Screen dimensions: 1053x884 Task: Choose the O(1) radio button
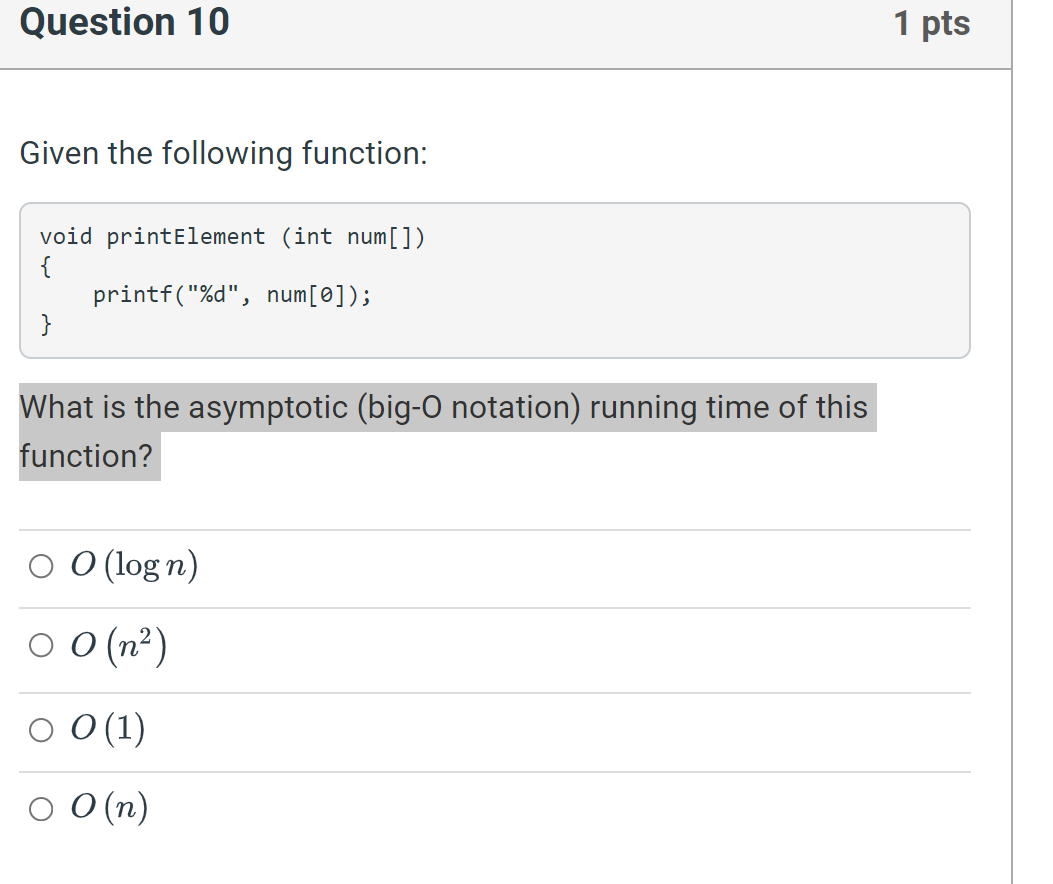pyautogui.click(x=42, y=730)
